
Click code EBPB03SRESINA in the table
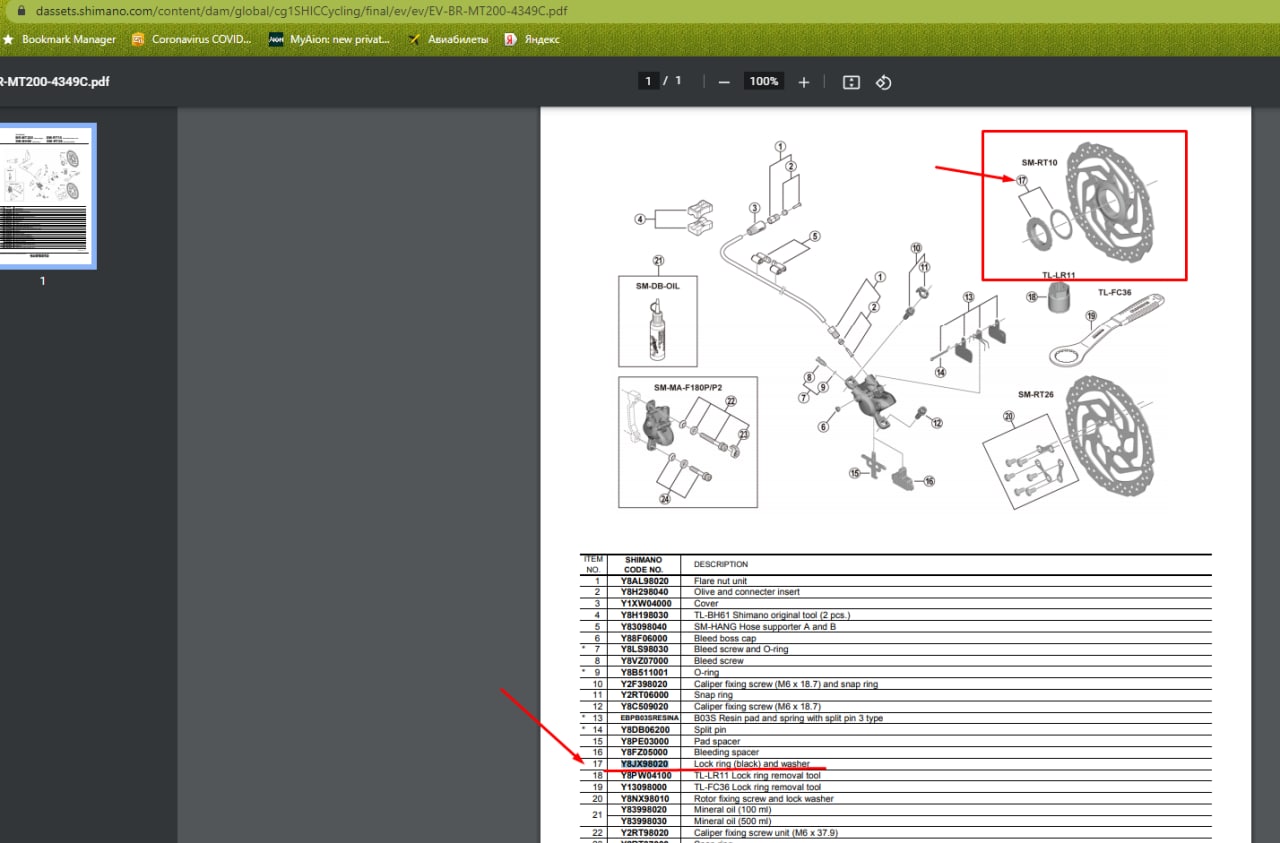[x=649, y=718]
